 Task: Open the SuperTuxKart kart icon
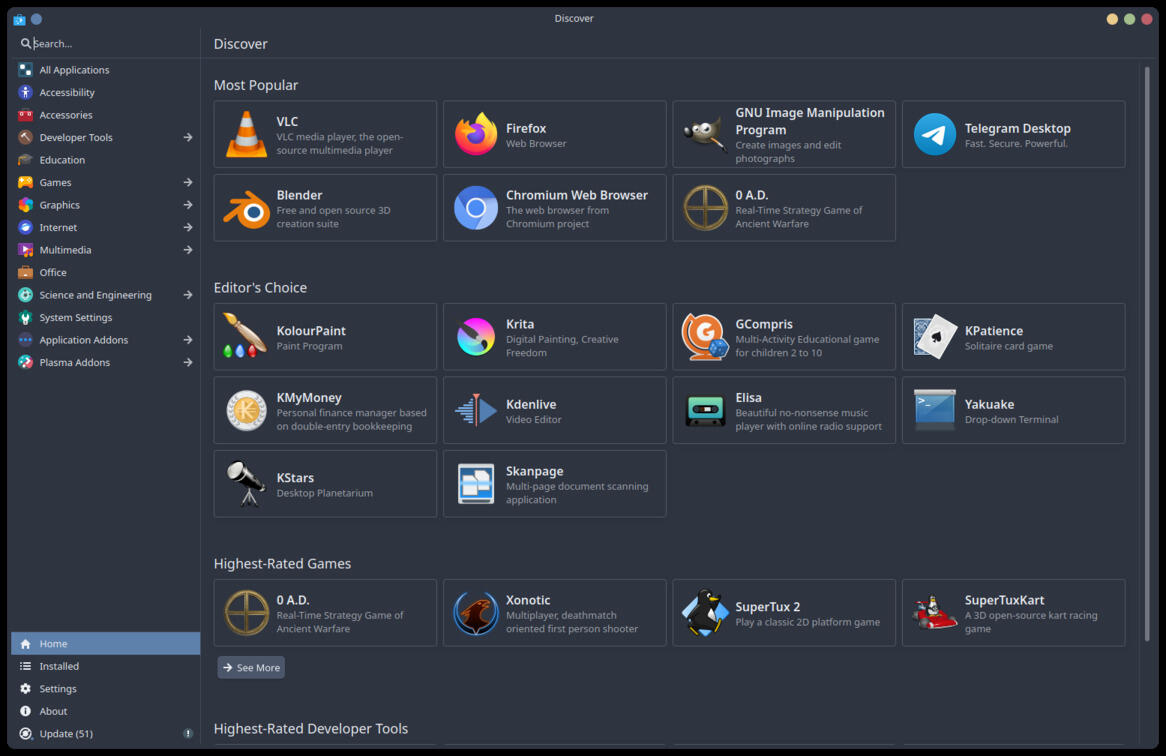pos(935,613)
